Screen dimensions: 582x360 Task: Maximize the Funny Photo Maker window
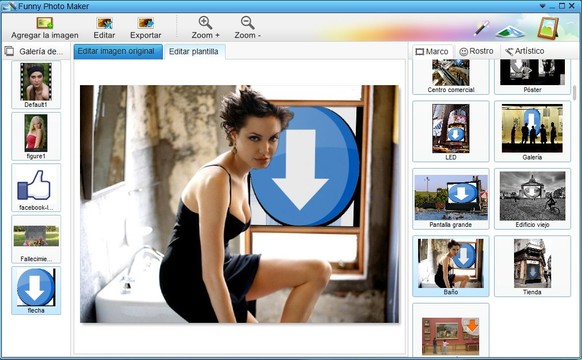point(562,6)
